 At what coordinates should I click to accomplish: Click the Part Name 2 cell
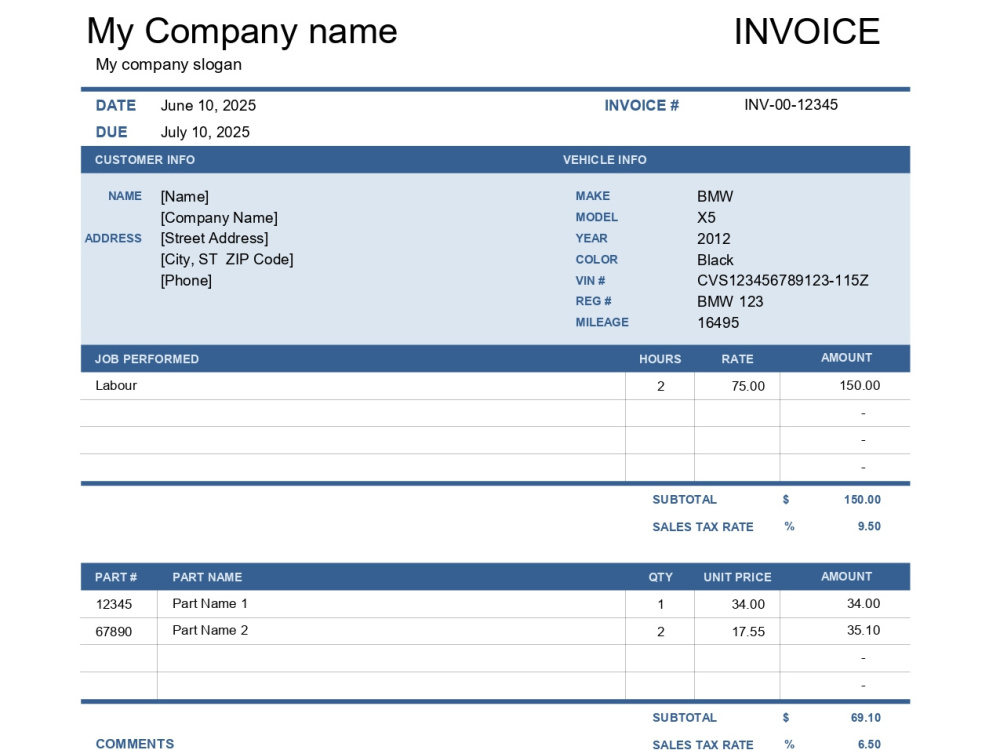coord(392,631)
